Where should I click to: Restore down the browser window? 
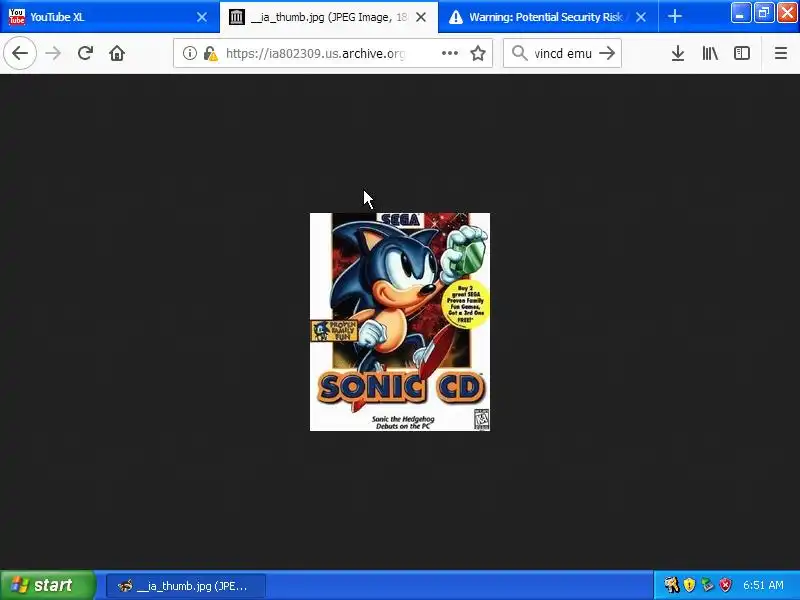764,12
